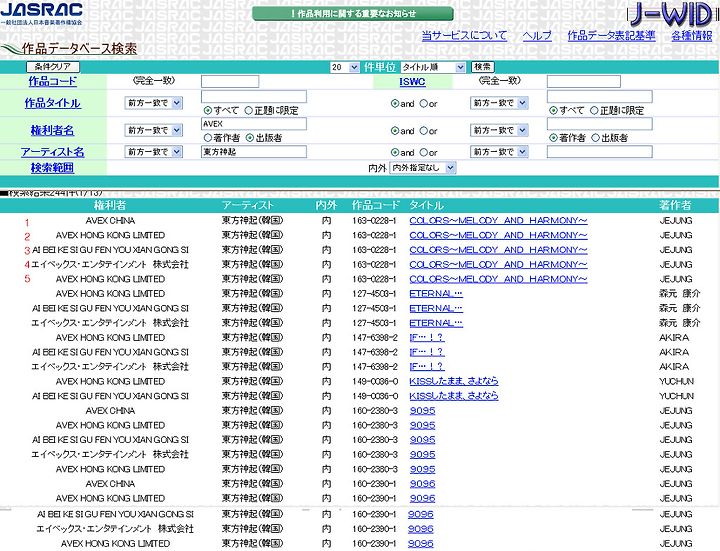Click the 検索 button
720x551 pixels.
[482, 67]
